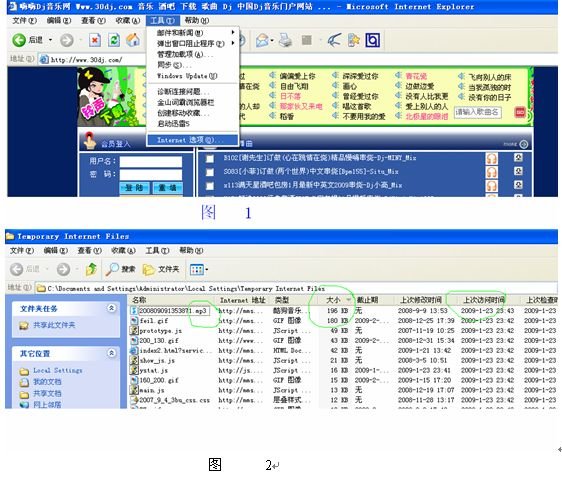
Task: Open the IE Back button history dropdown arrow
Action: [x=51, y=40]
